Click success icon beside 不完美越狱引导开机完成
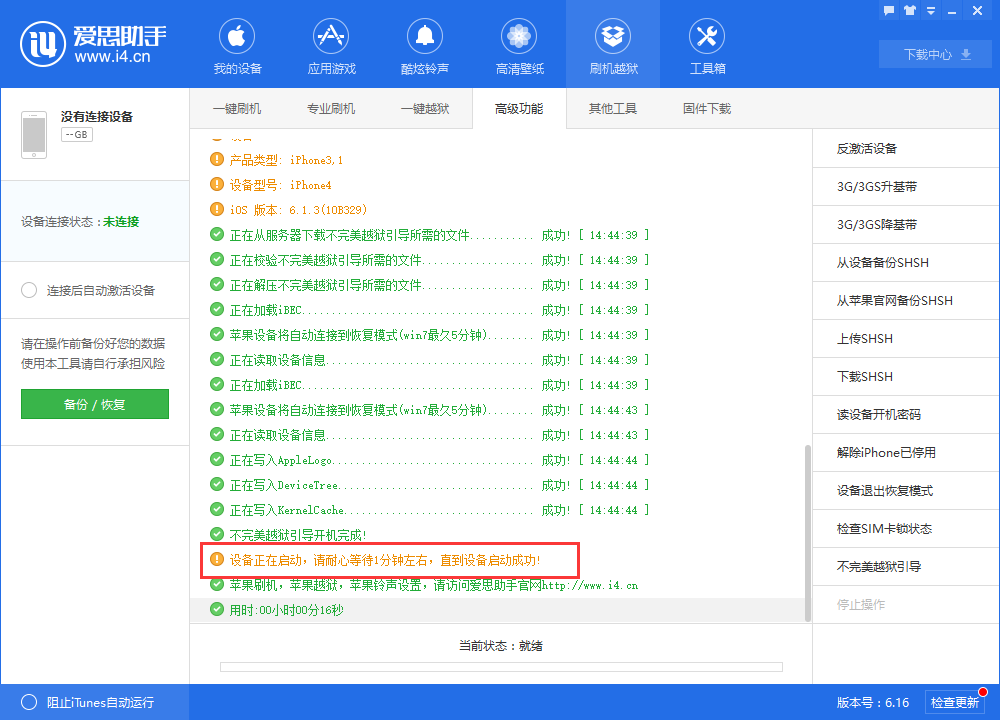 pyautogui.click(x=217, y=534)
